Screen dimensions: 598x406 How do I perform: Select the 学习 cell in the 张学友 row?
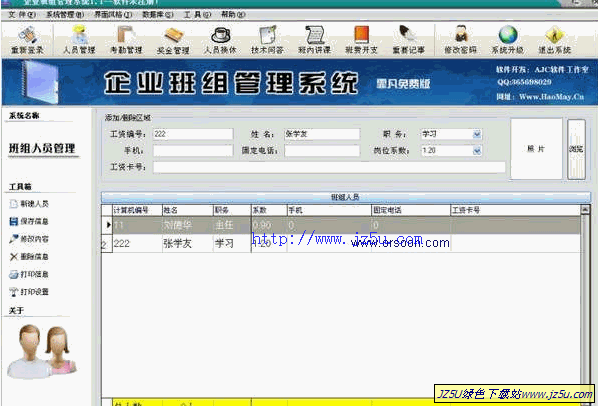click(x=232, y=243)
